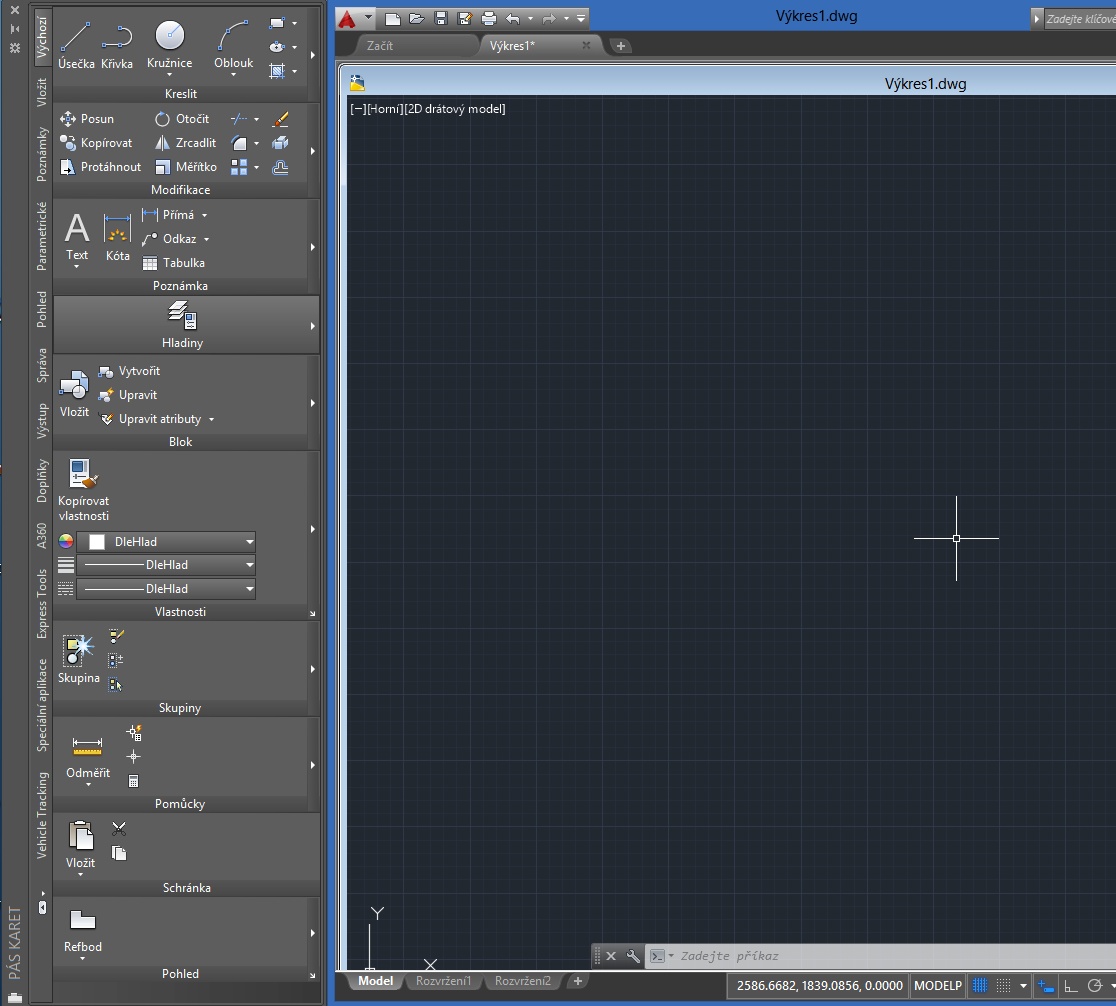Open the rectangle tool dropdown arrow in Kreslit
The width and height of the screenshot is (1116, 1006).
click(295, 23)
